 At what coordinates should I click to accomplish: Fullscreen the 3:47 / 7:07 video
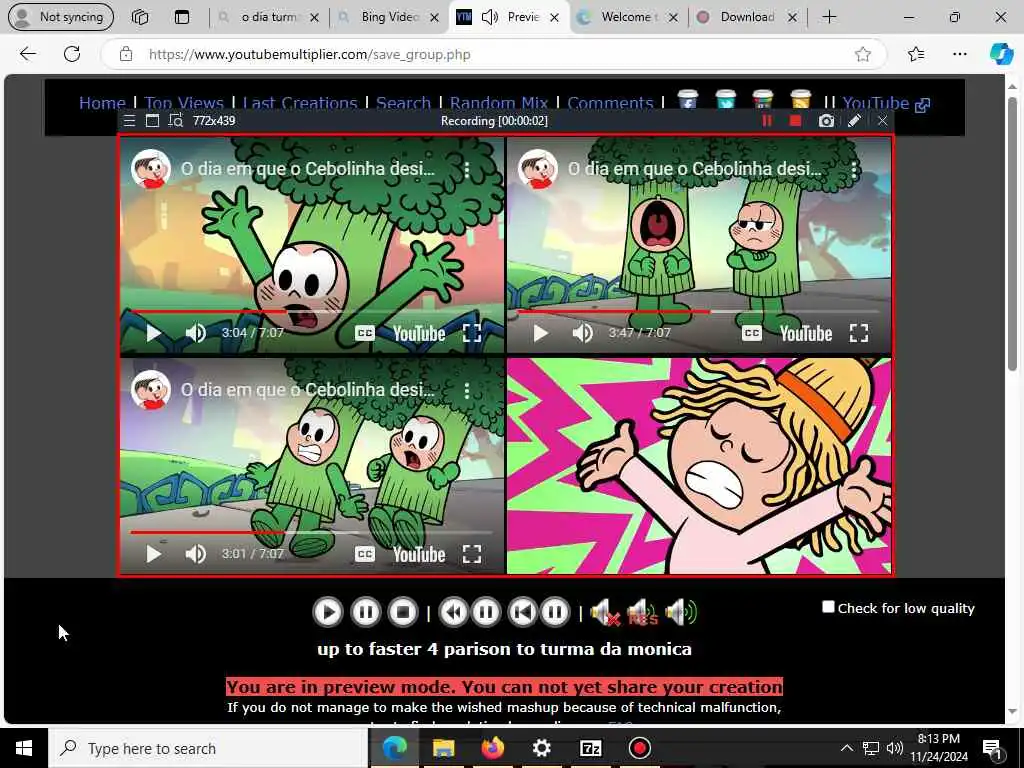[x=859, y=333]
